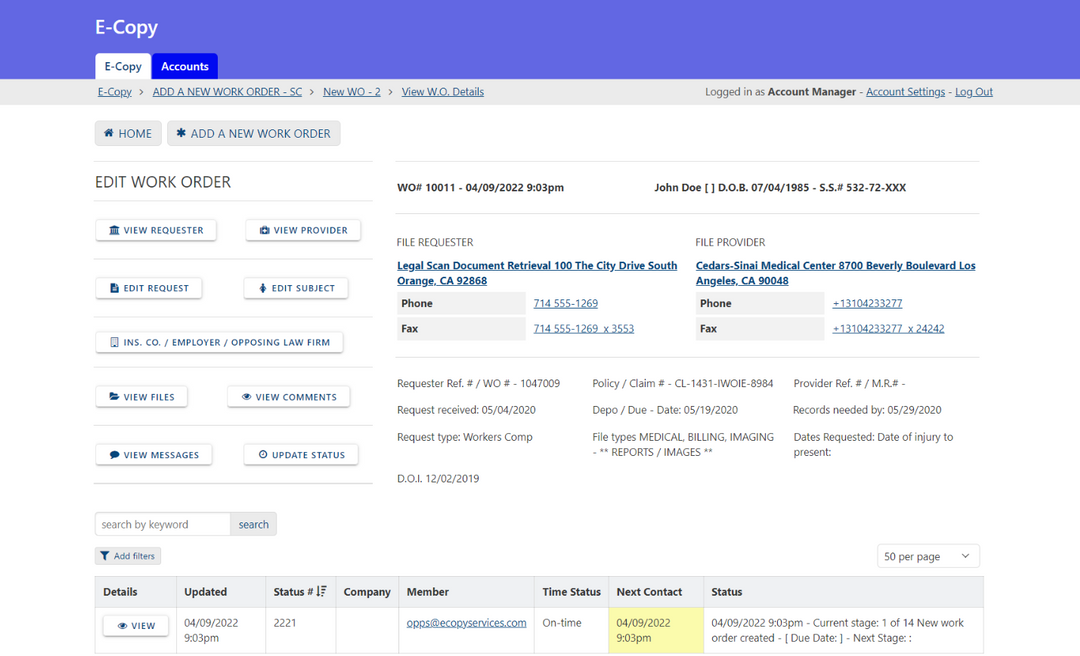
Task: Go to ADD A NEW WORK ORDER - SC breadcrumb
Action: (x=227, y=92)
